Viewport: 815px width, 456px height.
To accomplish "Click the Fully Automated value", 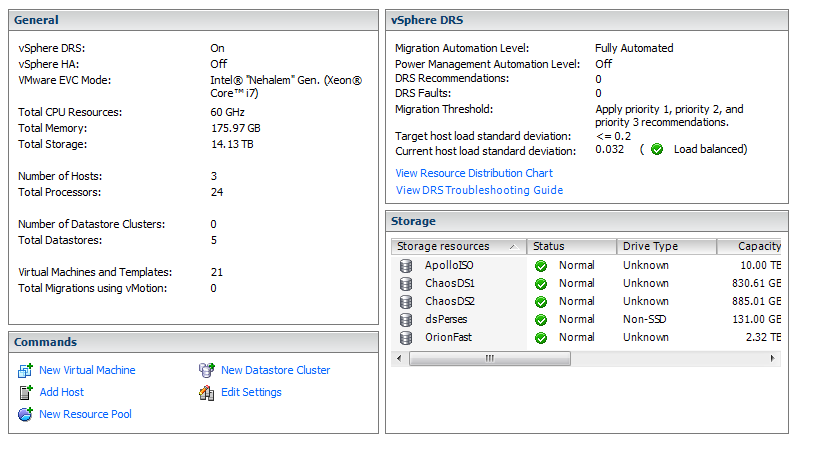I will 634,48.
